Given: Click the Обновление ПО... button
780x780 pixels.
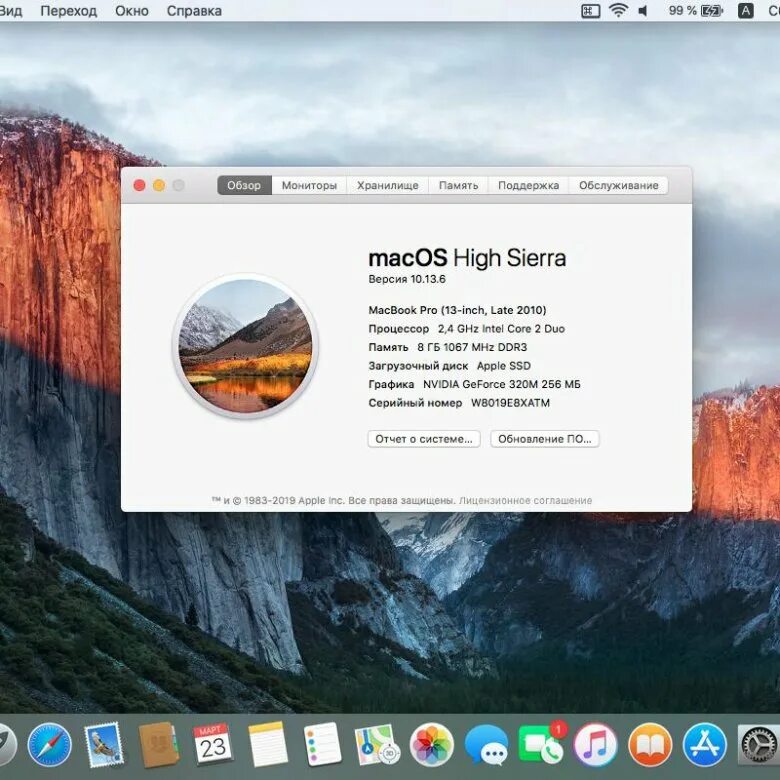Looking at the screenshot, I should pyautogui.click(x=545, y=439).
